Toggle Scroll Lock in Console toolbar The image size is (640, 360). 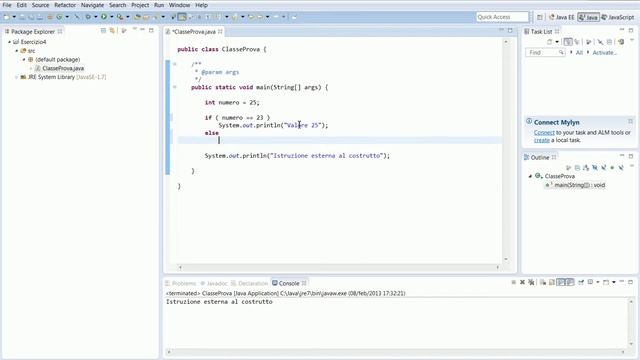(552, 282)
